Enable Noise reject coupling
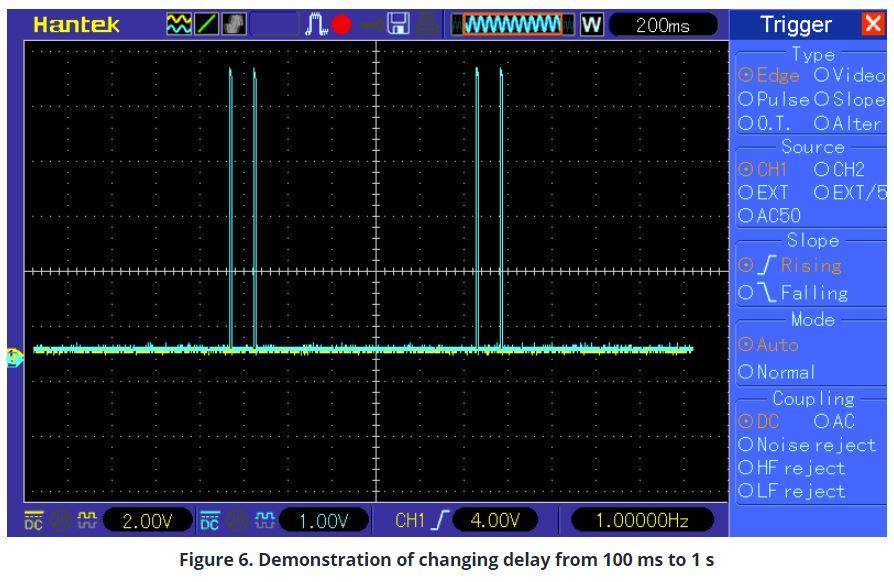Image resolution: width=894 pixels, height=582 pixels. pos(807,445)
